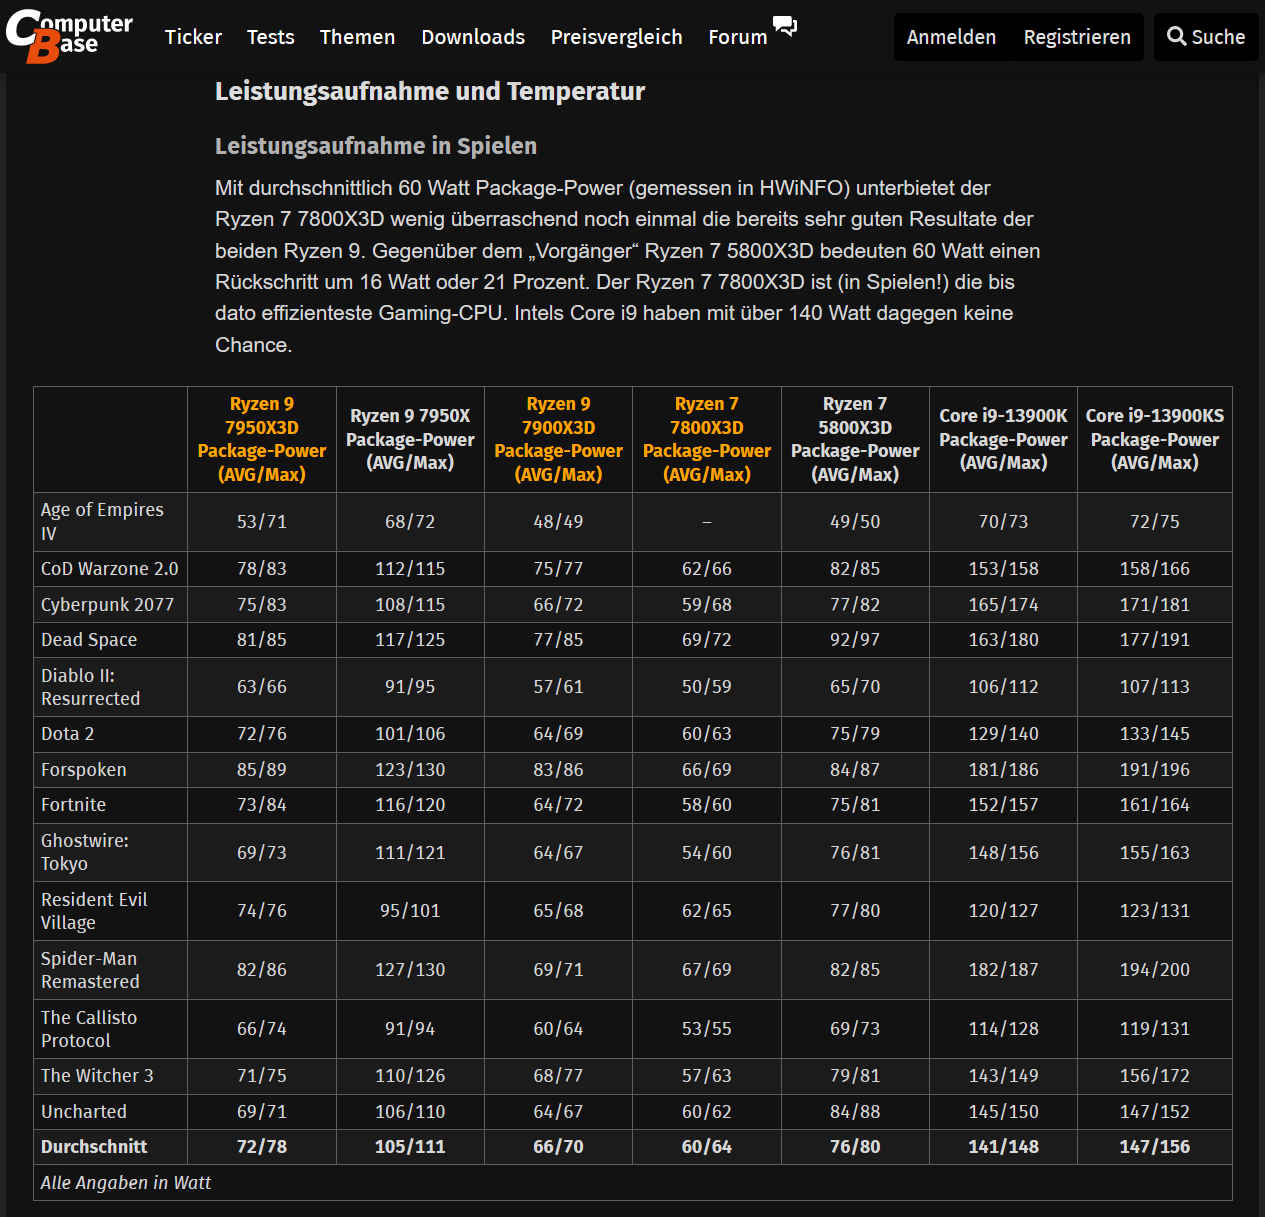Viewport: 1265px width, 1217px height.
Task: Select the Ryzen 9 7950X3D column header
Action: 262,439
